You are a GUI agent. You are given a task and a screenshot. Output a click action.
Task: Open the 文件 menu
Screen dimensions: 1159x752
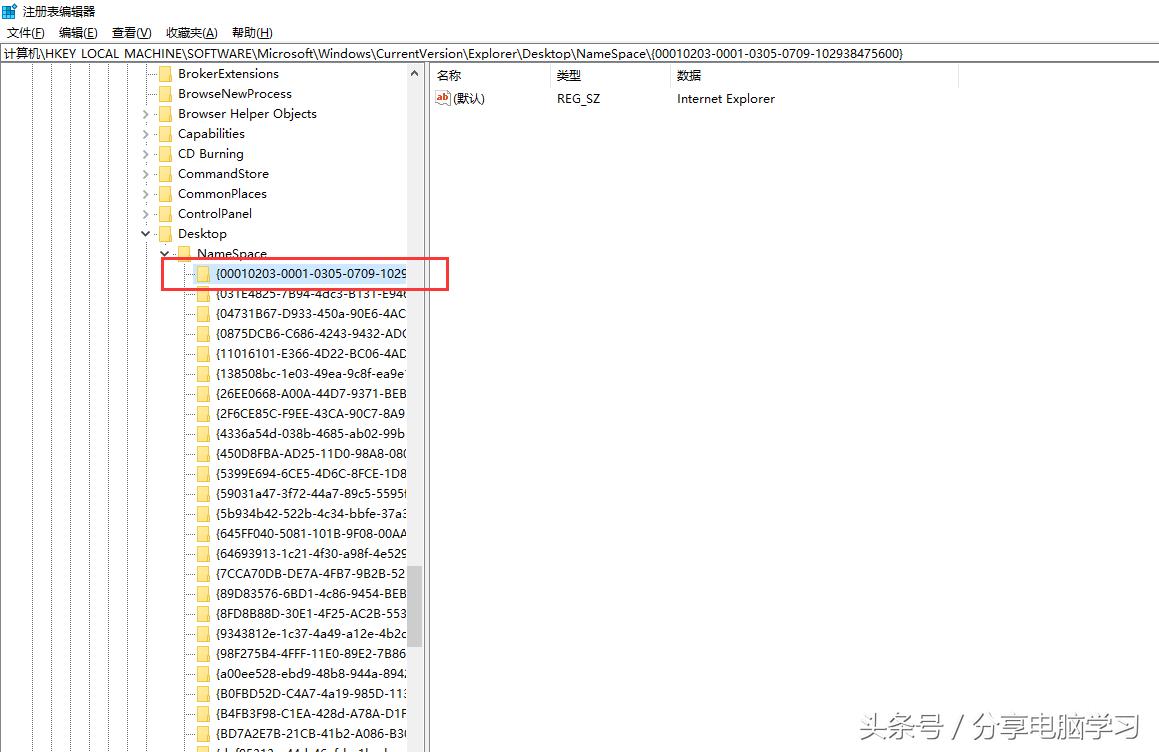pyautogui.click(x=25, y=31)
